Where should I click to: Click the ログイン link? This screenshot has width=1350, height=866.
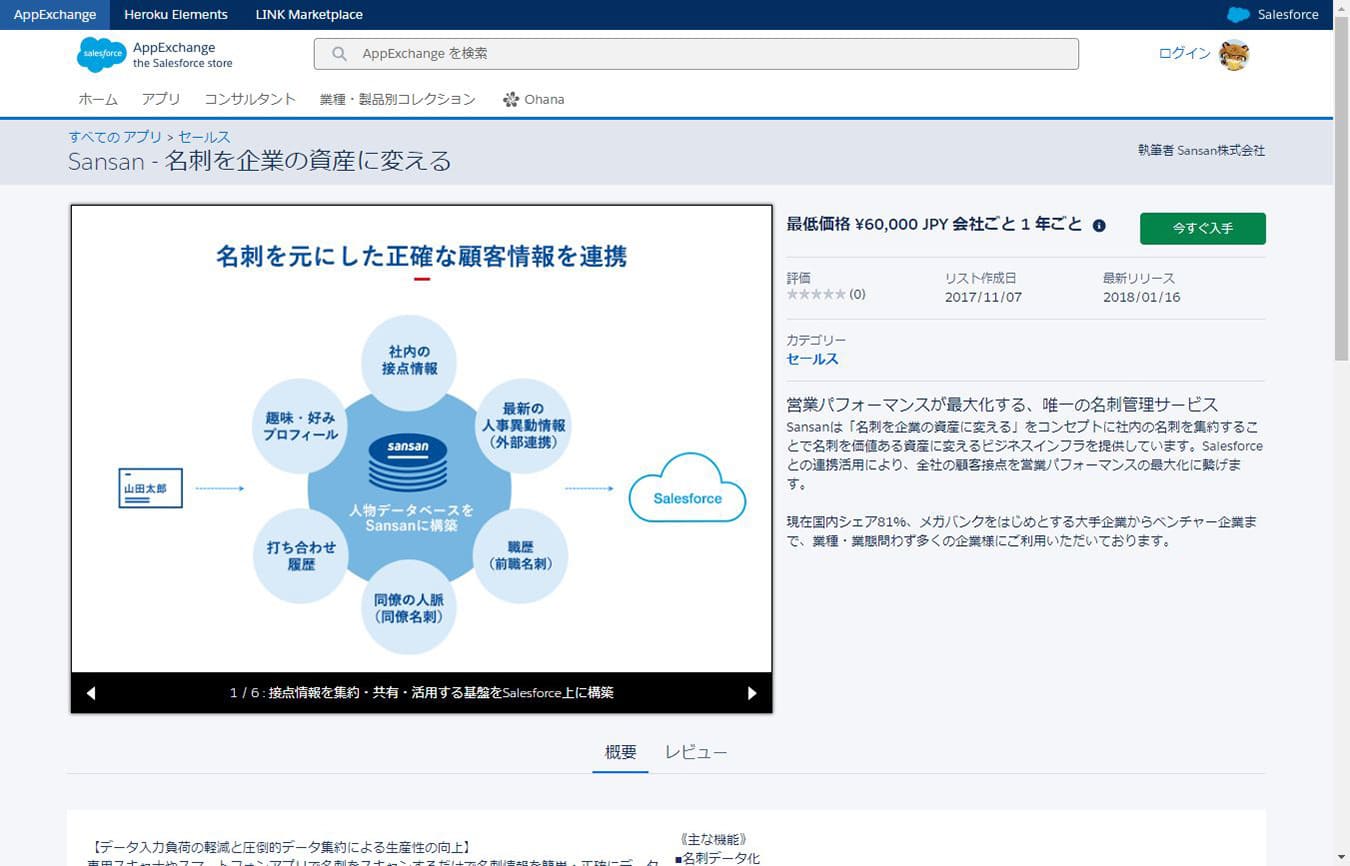pyautogui.click(x=1184, y=54)
